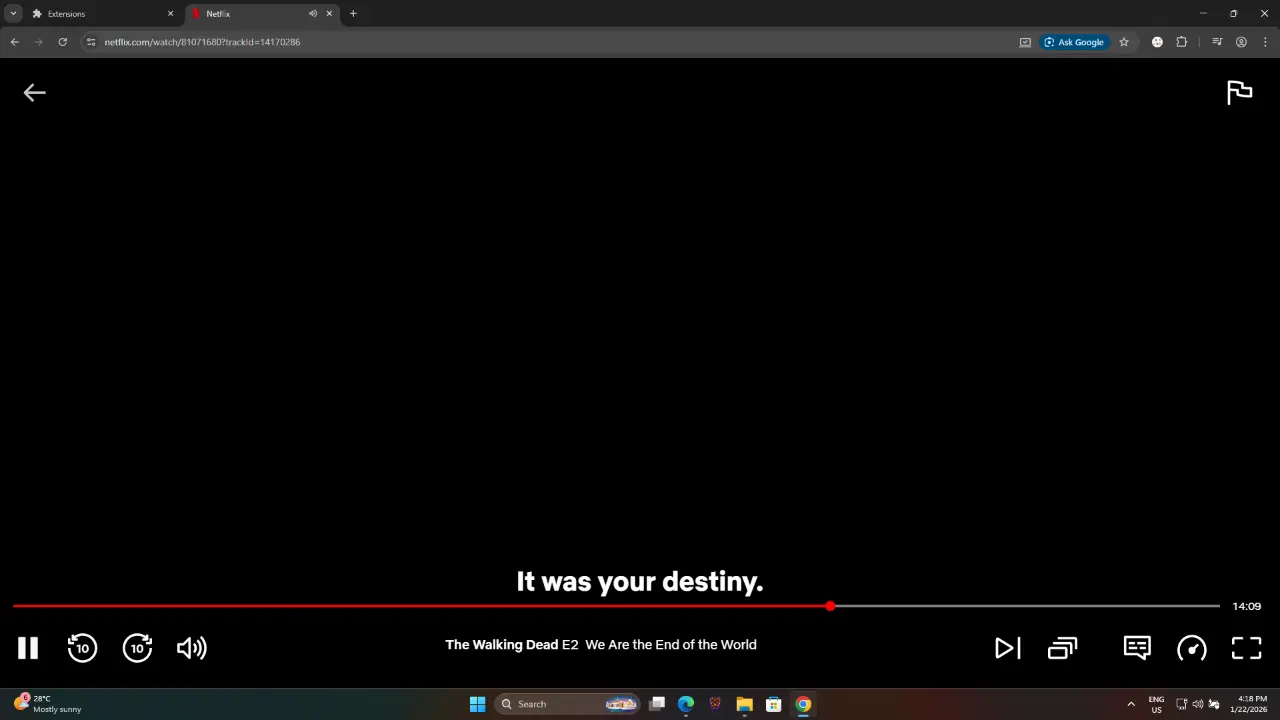Screen dimensions: 1280x720
Task: Click the Ask Google button
Action: pos(1074,42)
